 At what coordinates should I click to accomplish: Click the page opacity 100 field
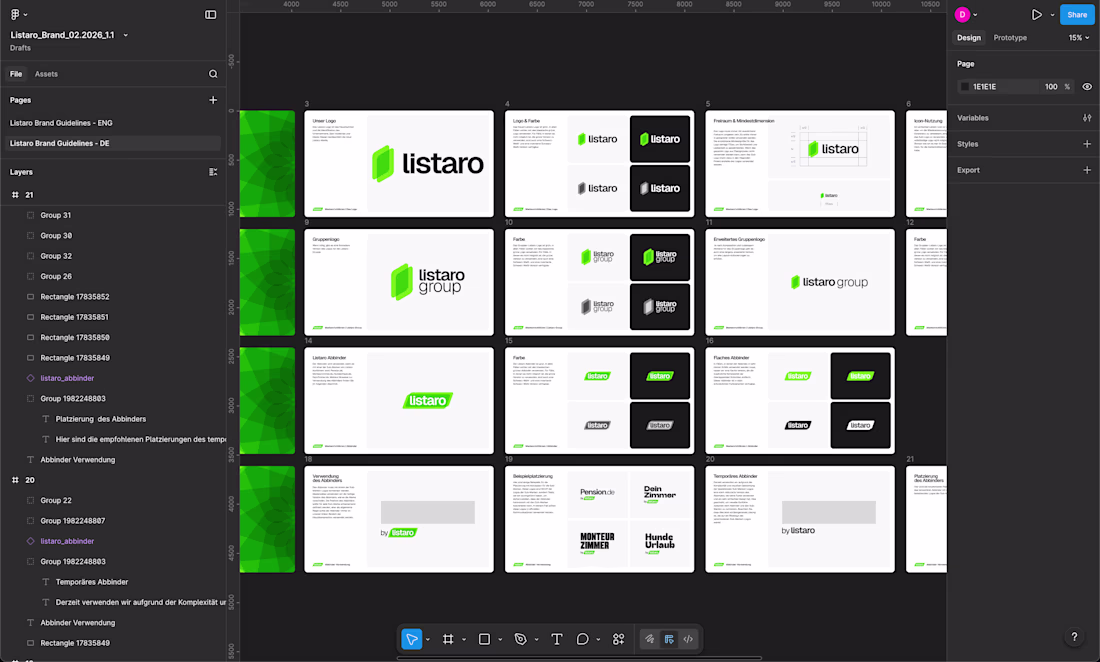(x=1051, y=87)
